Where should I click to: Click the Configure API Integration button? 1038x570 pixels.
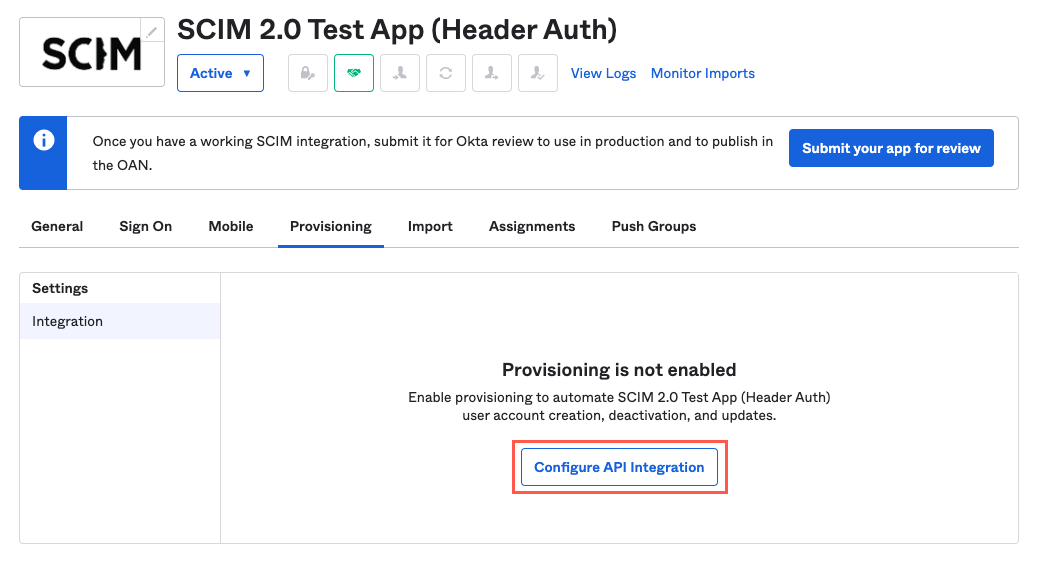(x=620, y=467)
